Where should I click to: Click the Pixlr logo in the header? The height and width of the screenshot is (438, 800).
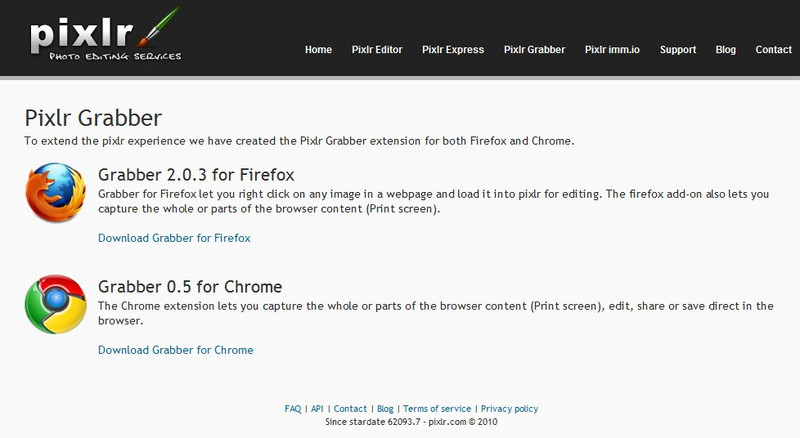coord(105,35)
